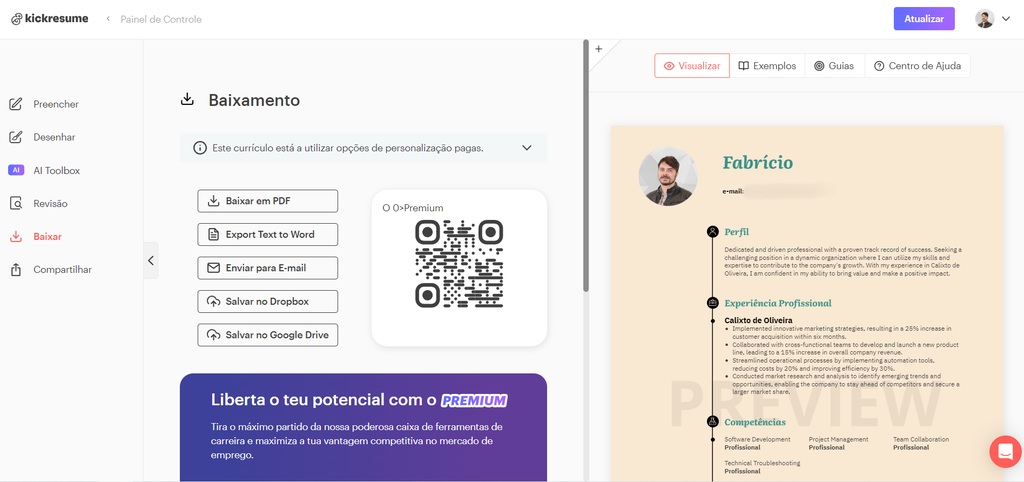Click the Compartilhar share icon

[16, 270]
